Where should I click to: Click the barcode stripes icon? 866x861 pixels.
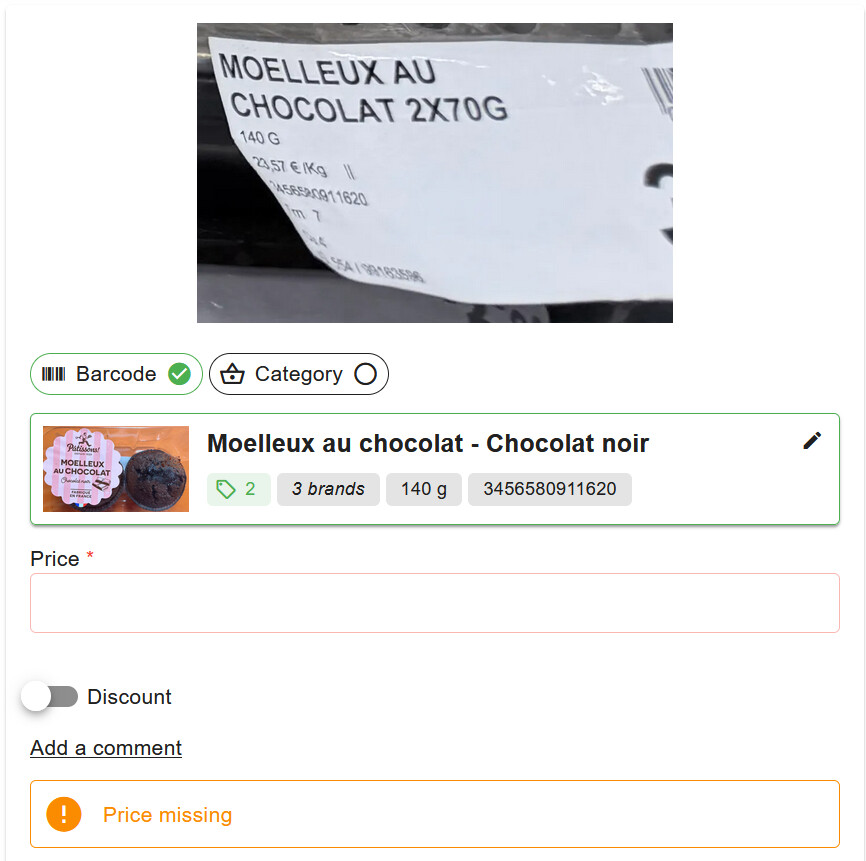[54, 374]
